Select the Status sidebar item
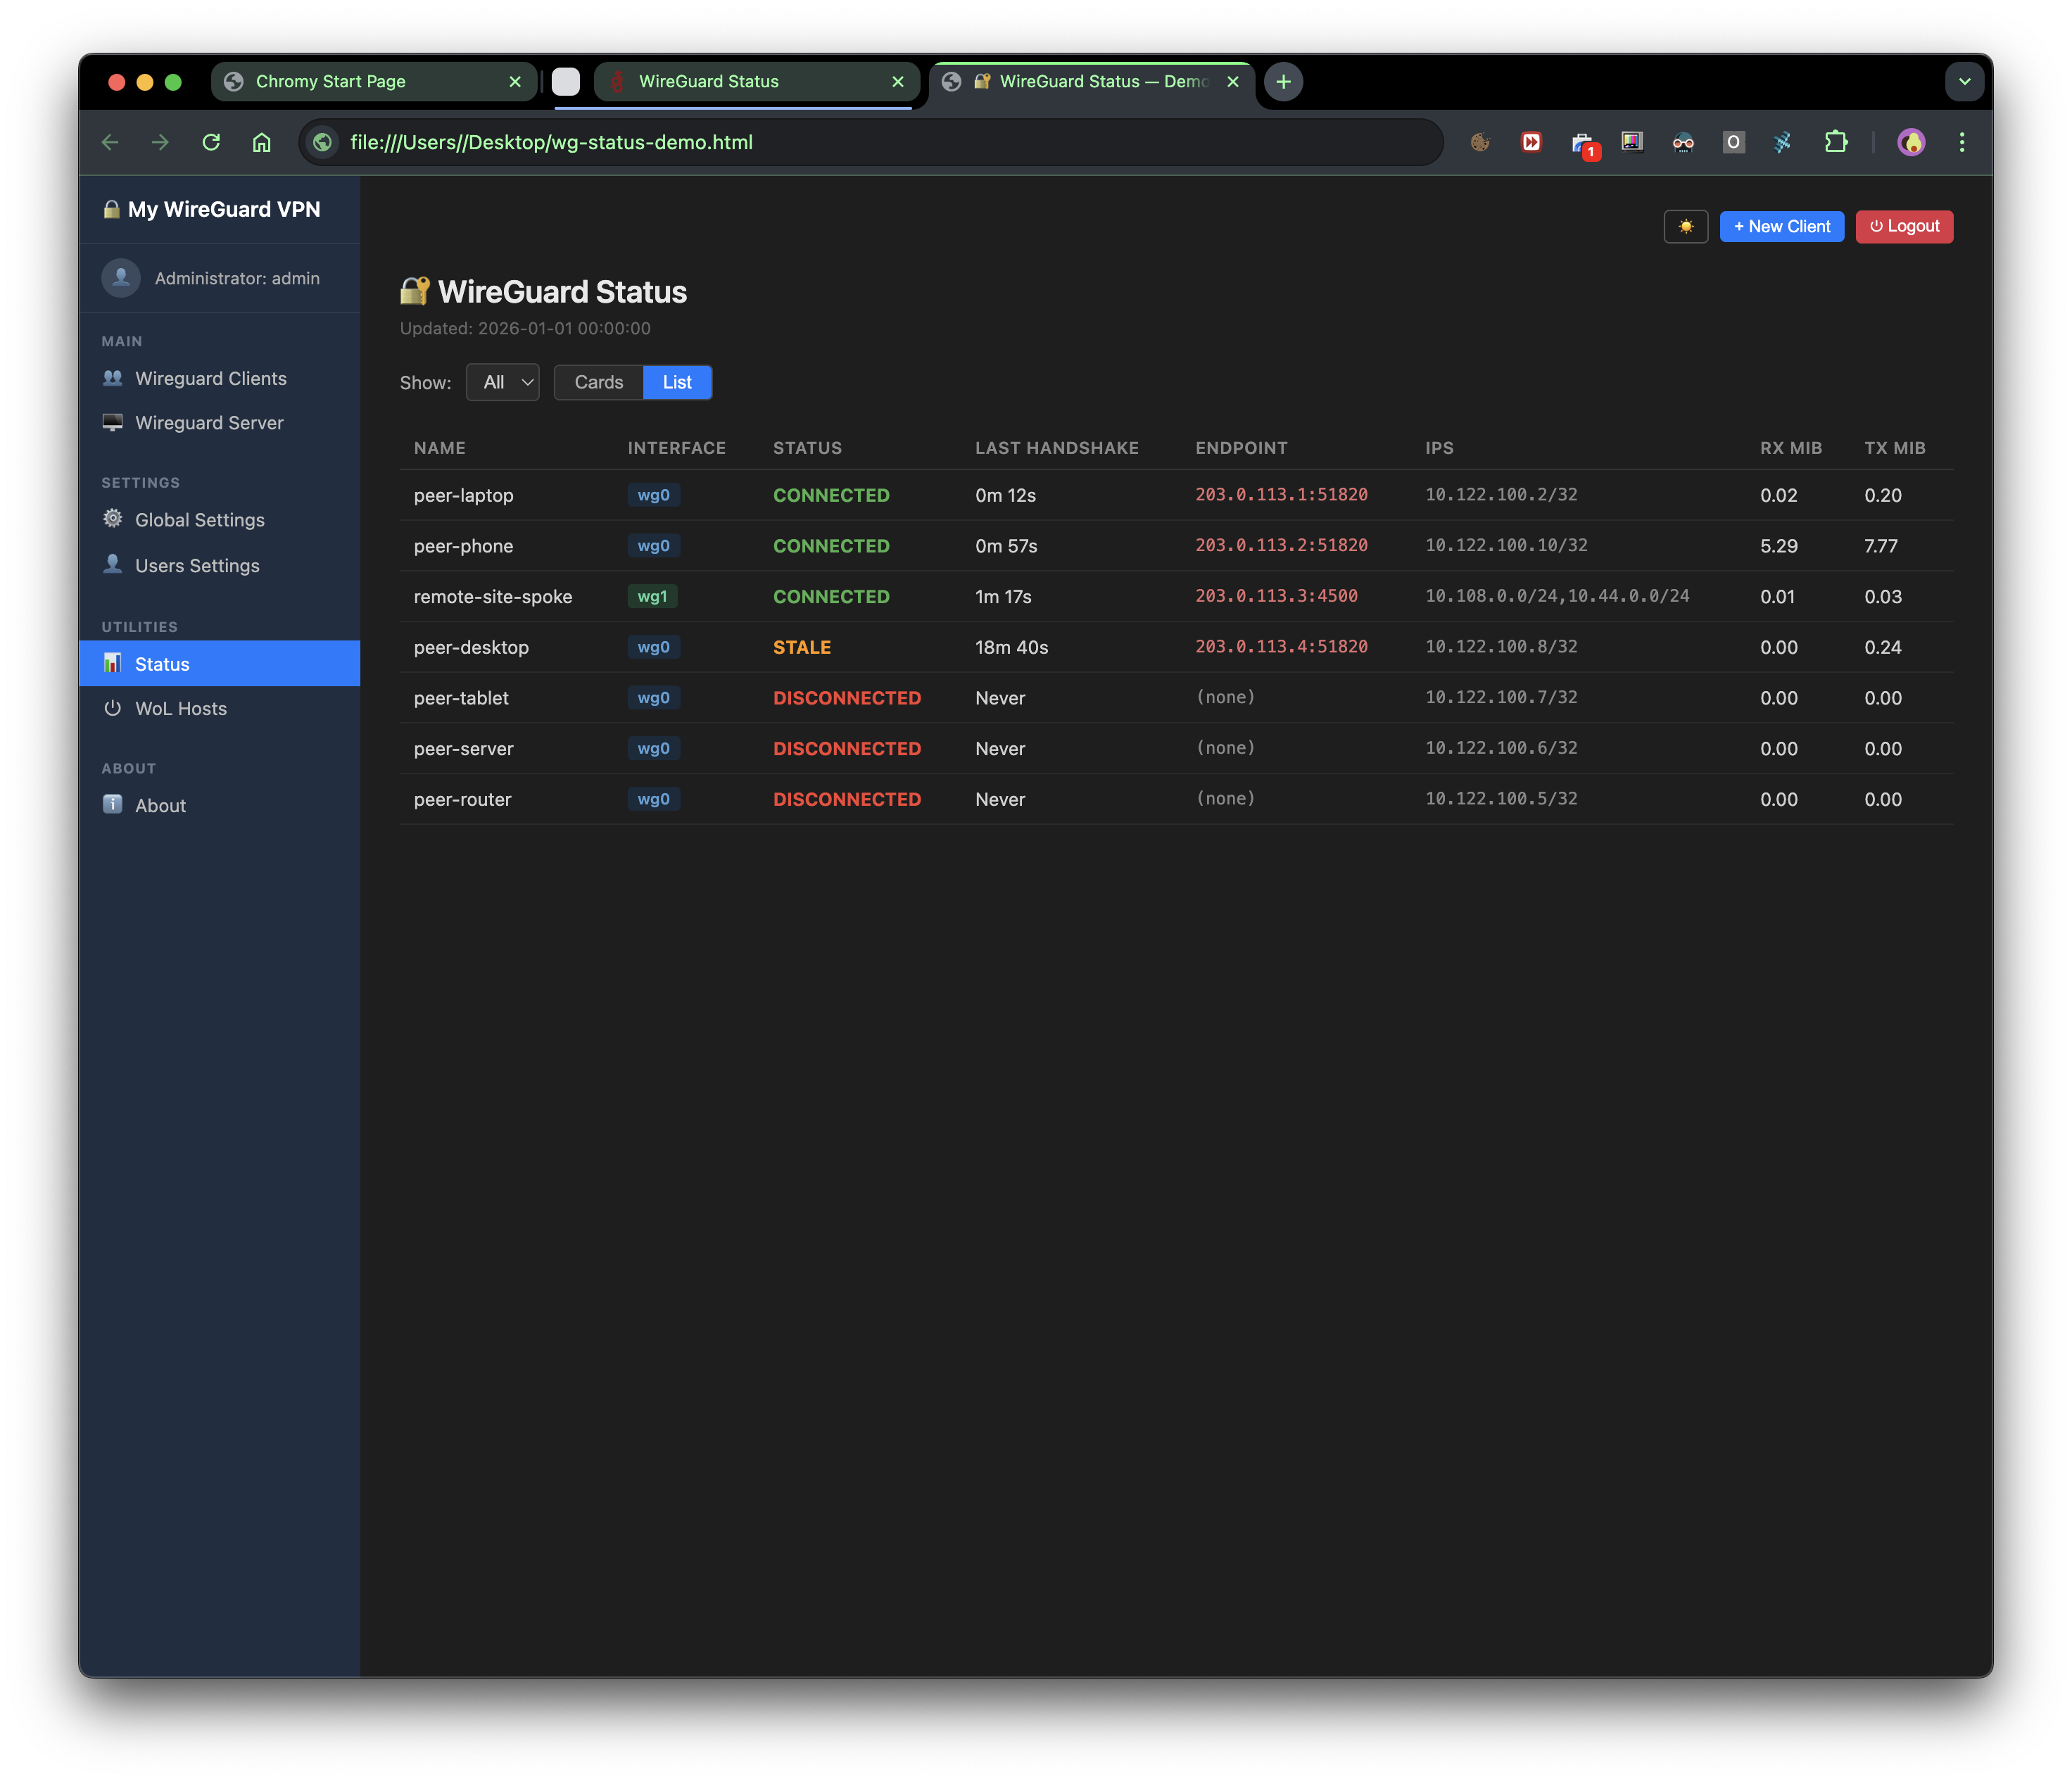The image size is (2072, 1782). [x=162, y=664]
